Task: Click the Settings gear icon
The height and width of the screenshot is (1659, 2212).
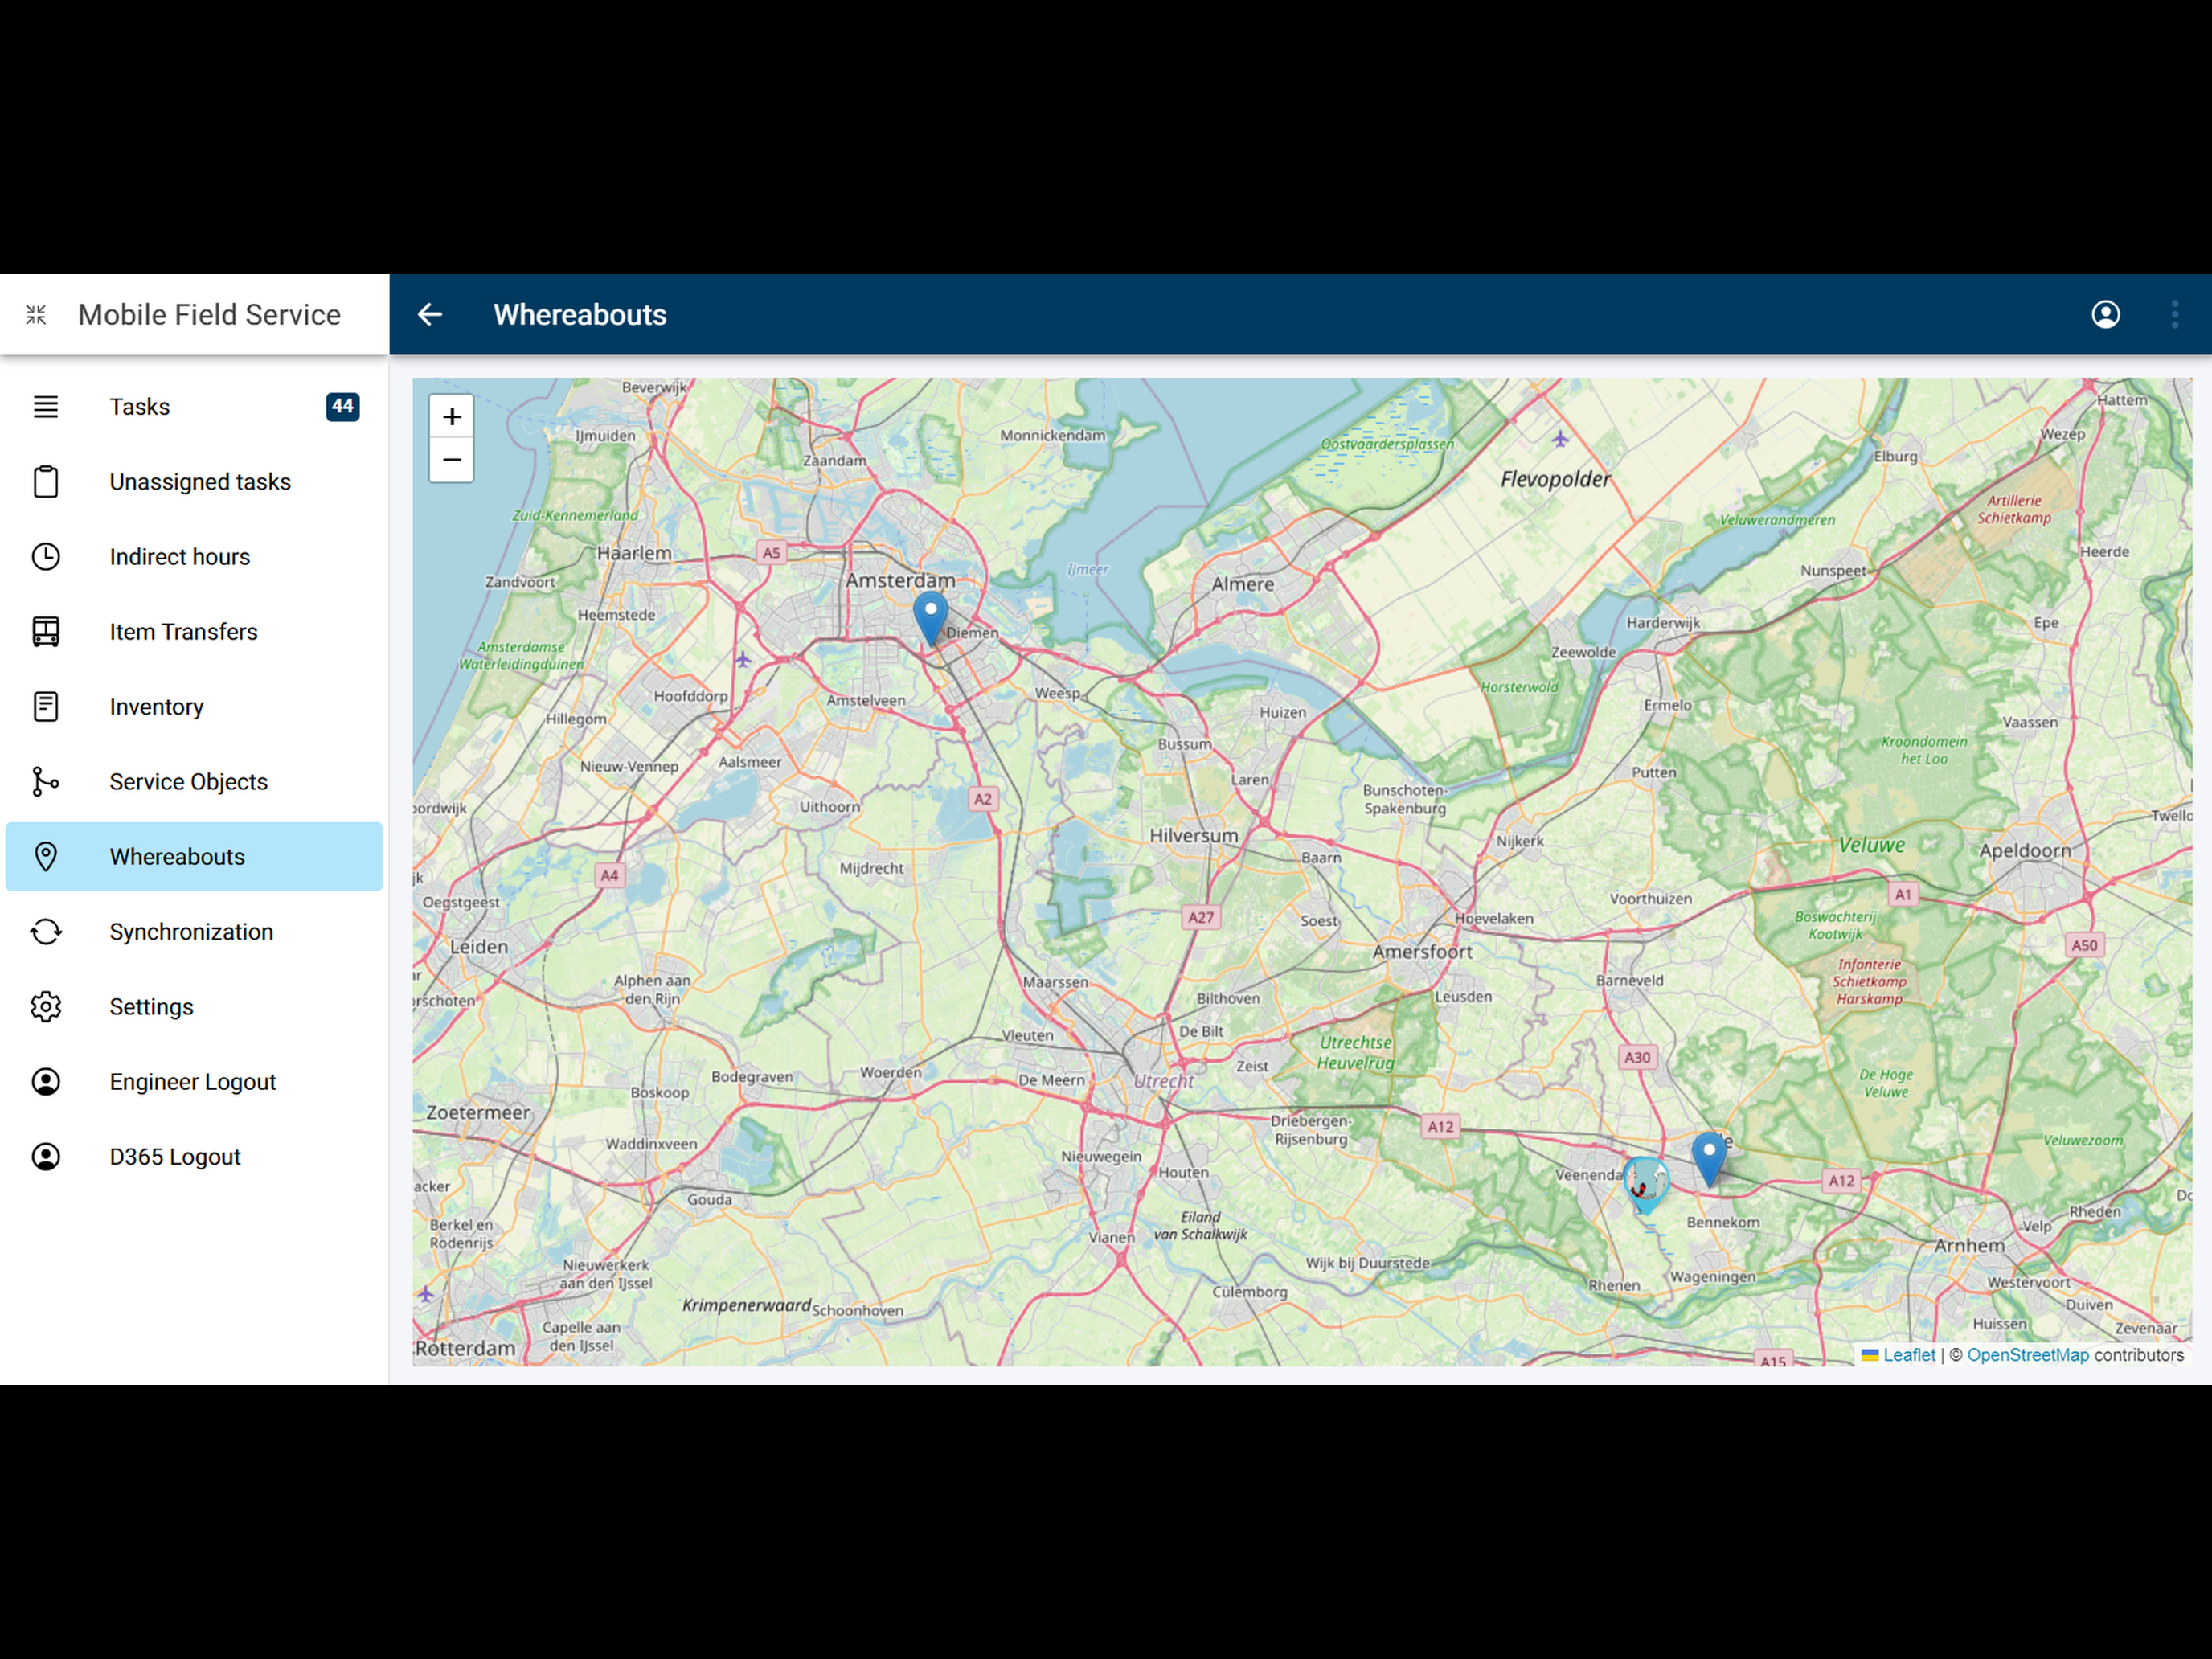Action: point(46,1007)
